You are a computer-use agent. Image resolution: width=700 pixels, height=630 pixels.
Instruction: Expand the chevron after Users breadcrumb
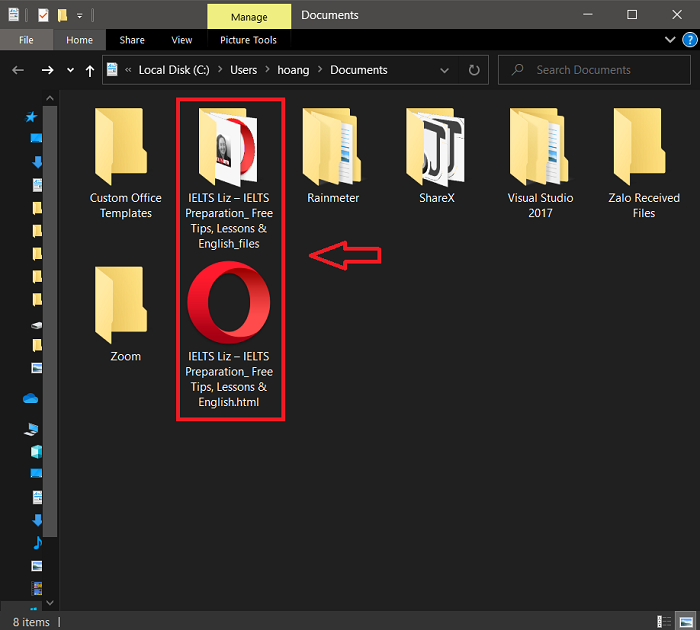tap(267, 70)
